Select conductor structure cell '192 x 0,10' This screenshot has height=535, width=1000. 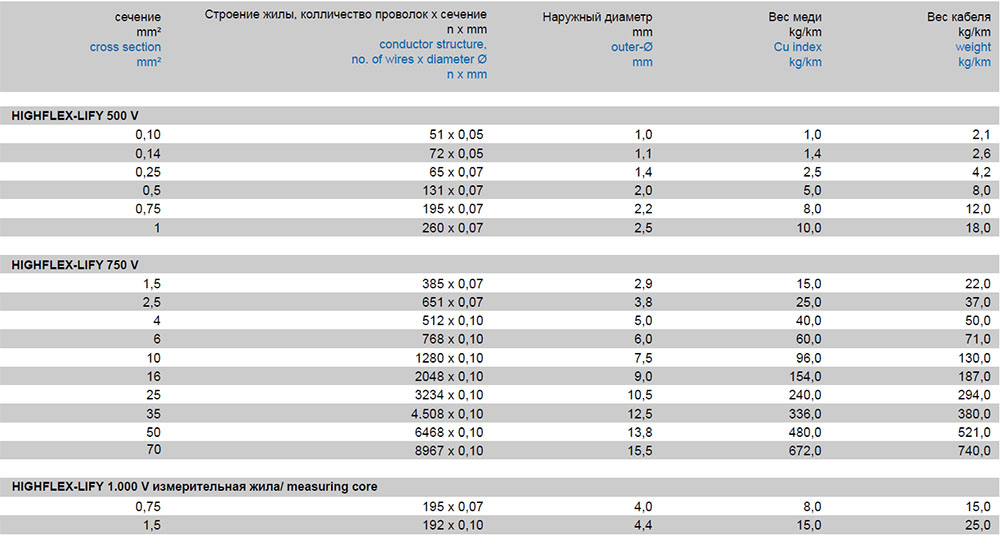pos(453,525)
